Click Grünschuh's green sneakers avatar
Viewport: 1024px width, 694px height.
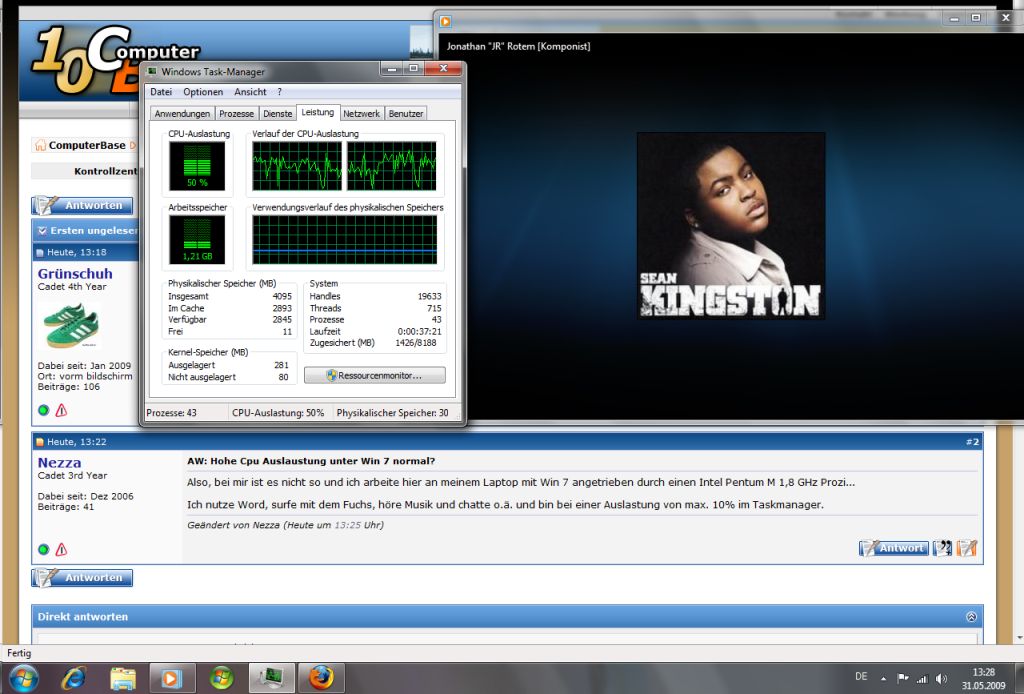click(71, 326)
